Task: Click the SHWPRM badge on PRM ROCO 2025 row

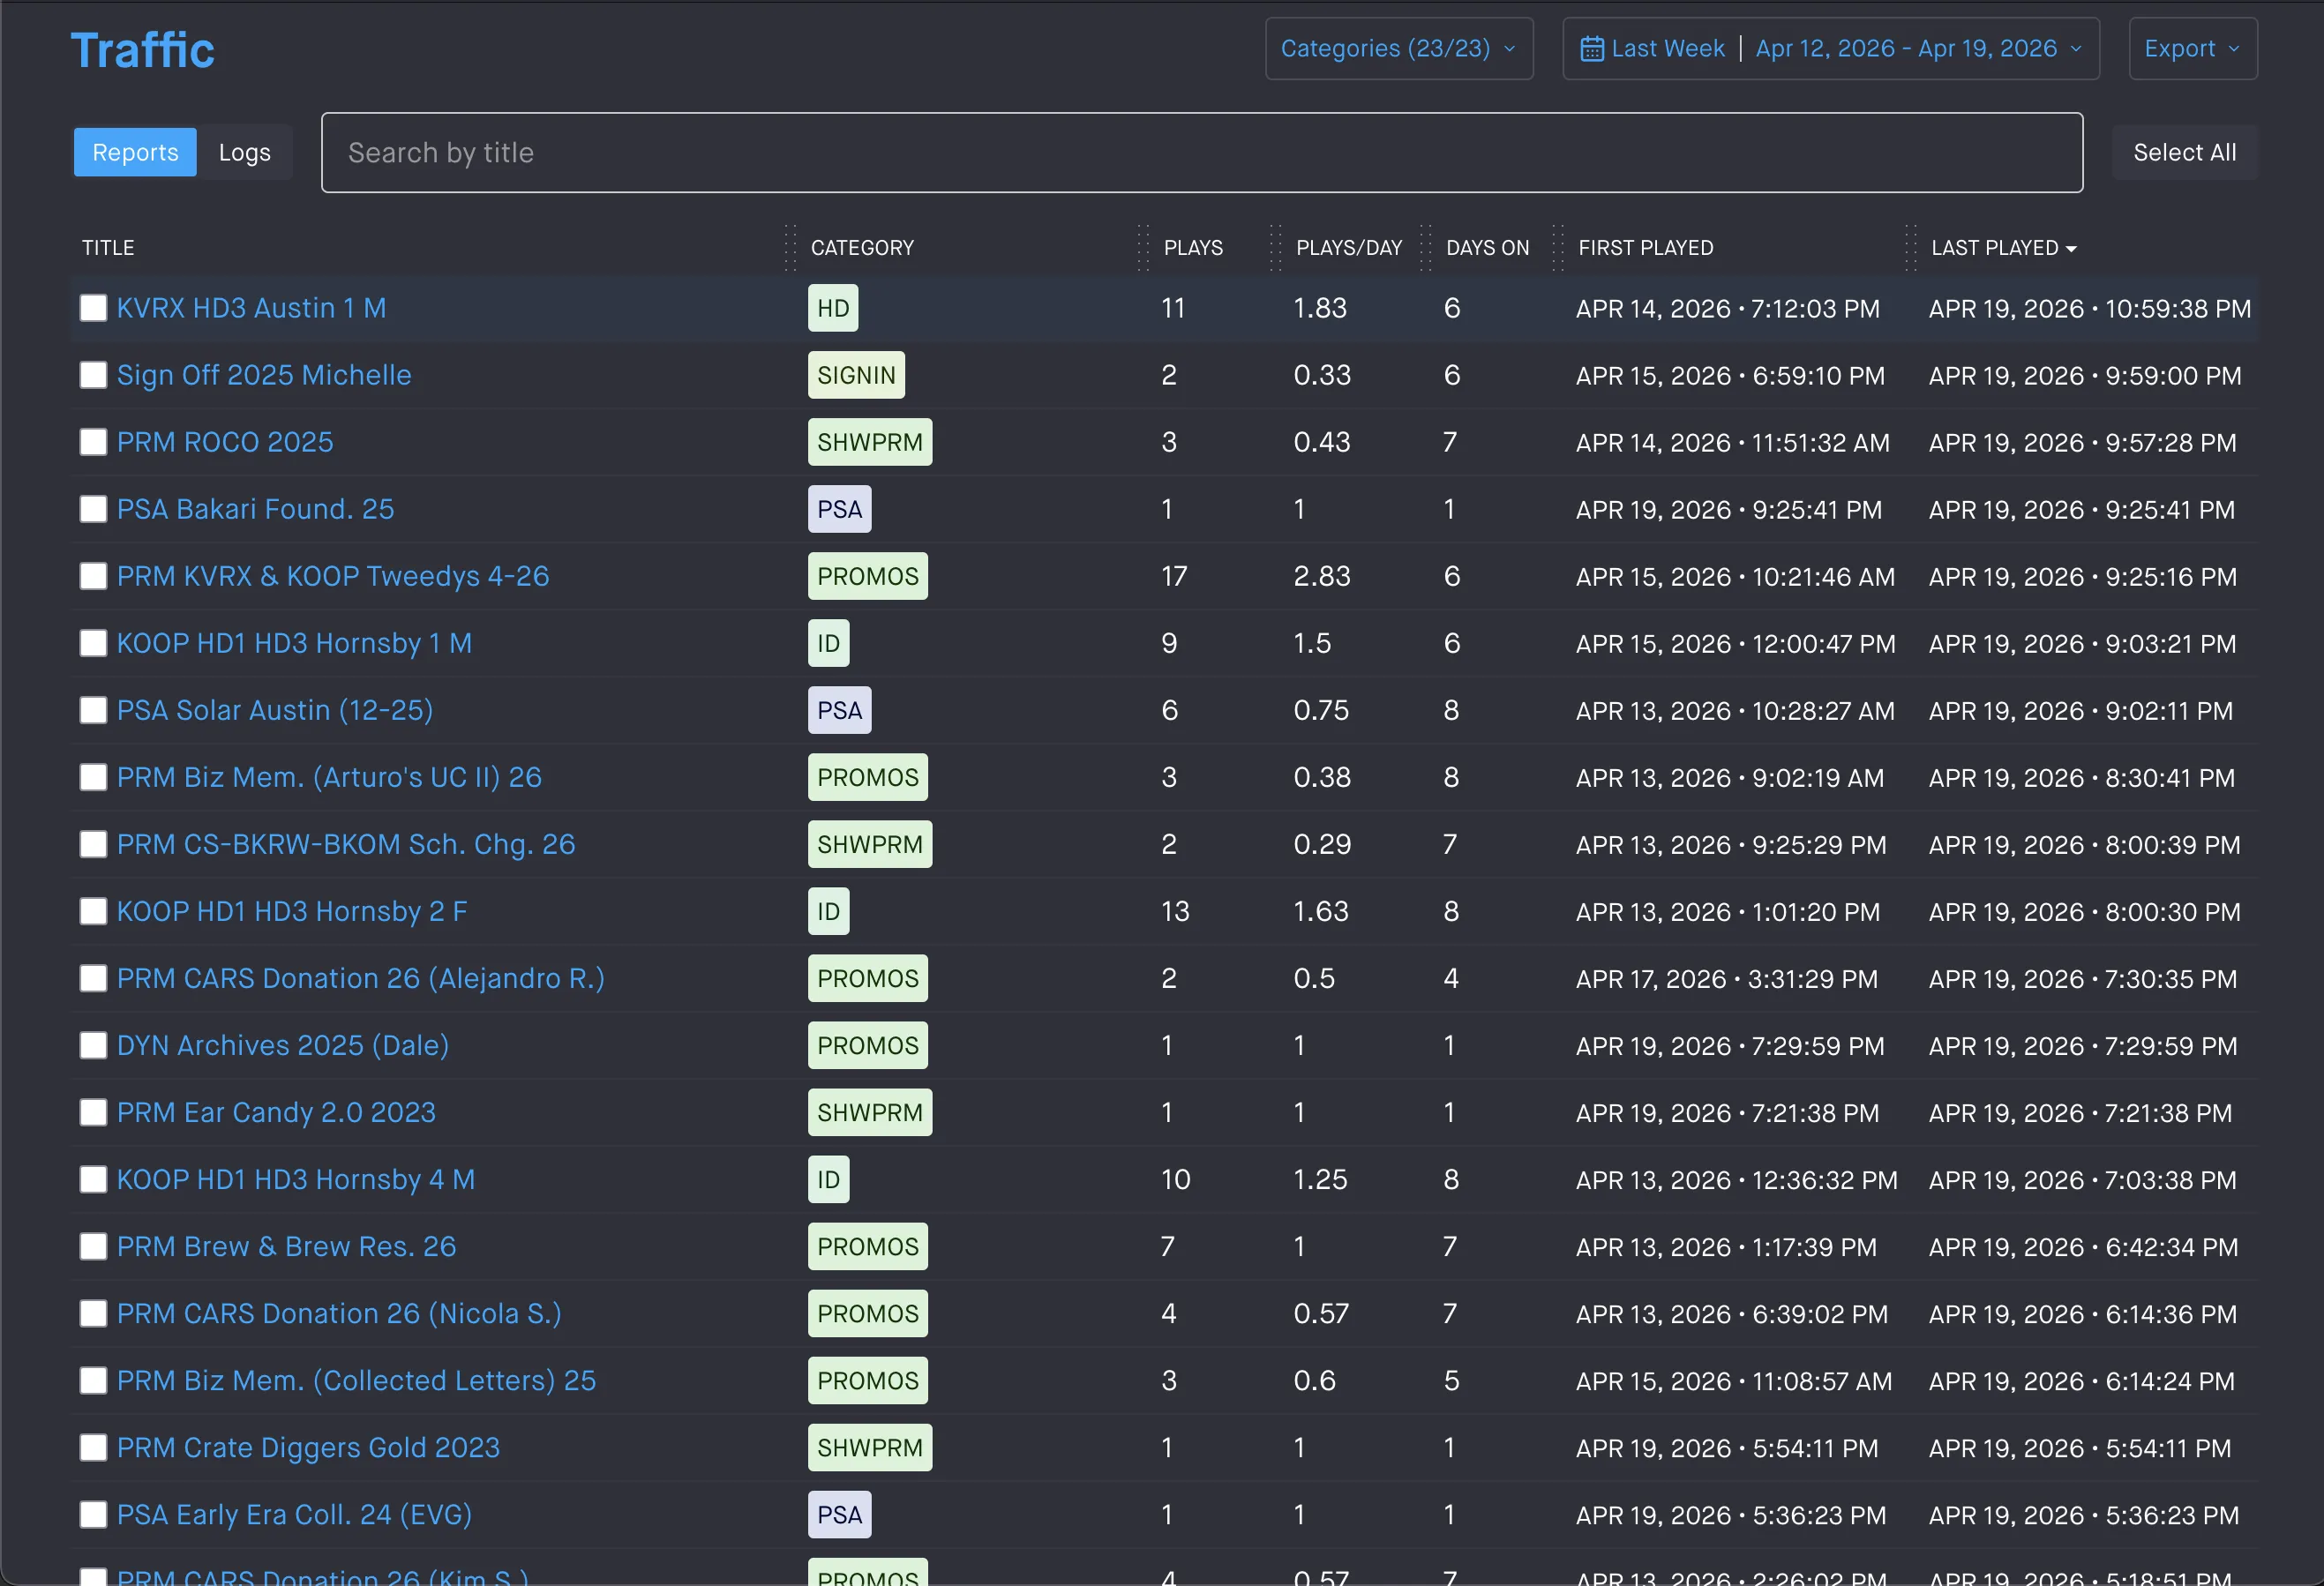Action: click(x=870, y=442)
